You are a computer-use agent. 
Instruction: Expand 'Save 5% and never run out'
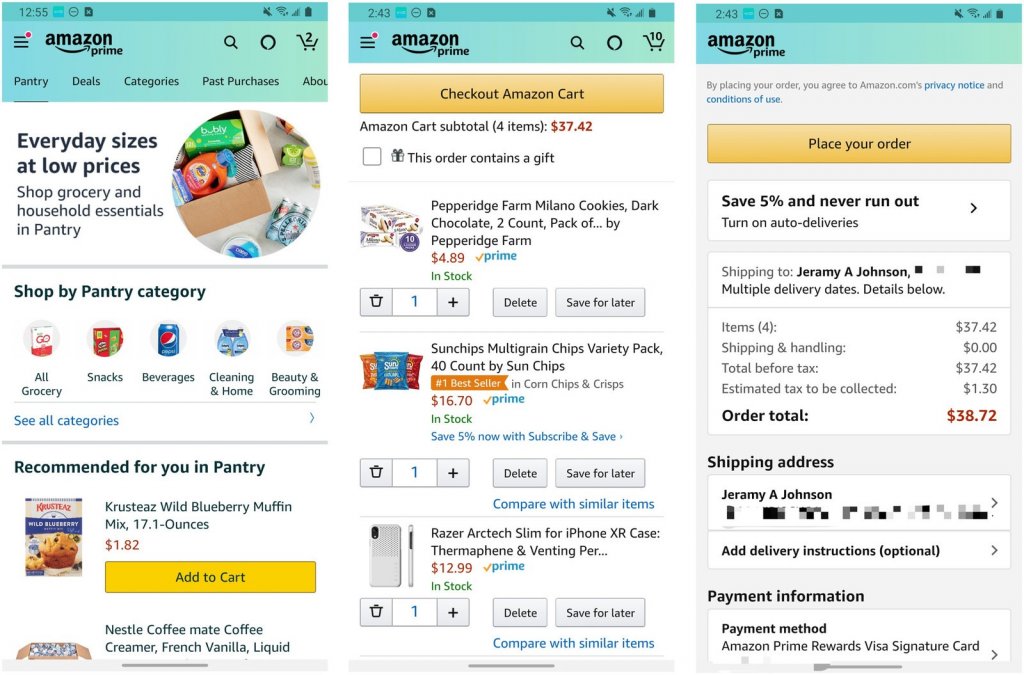tap(858, 210)
